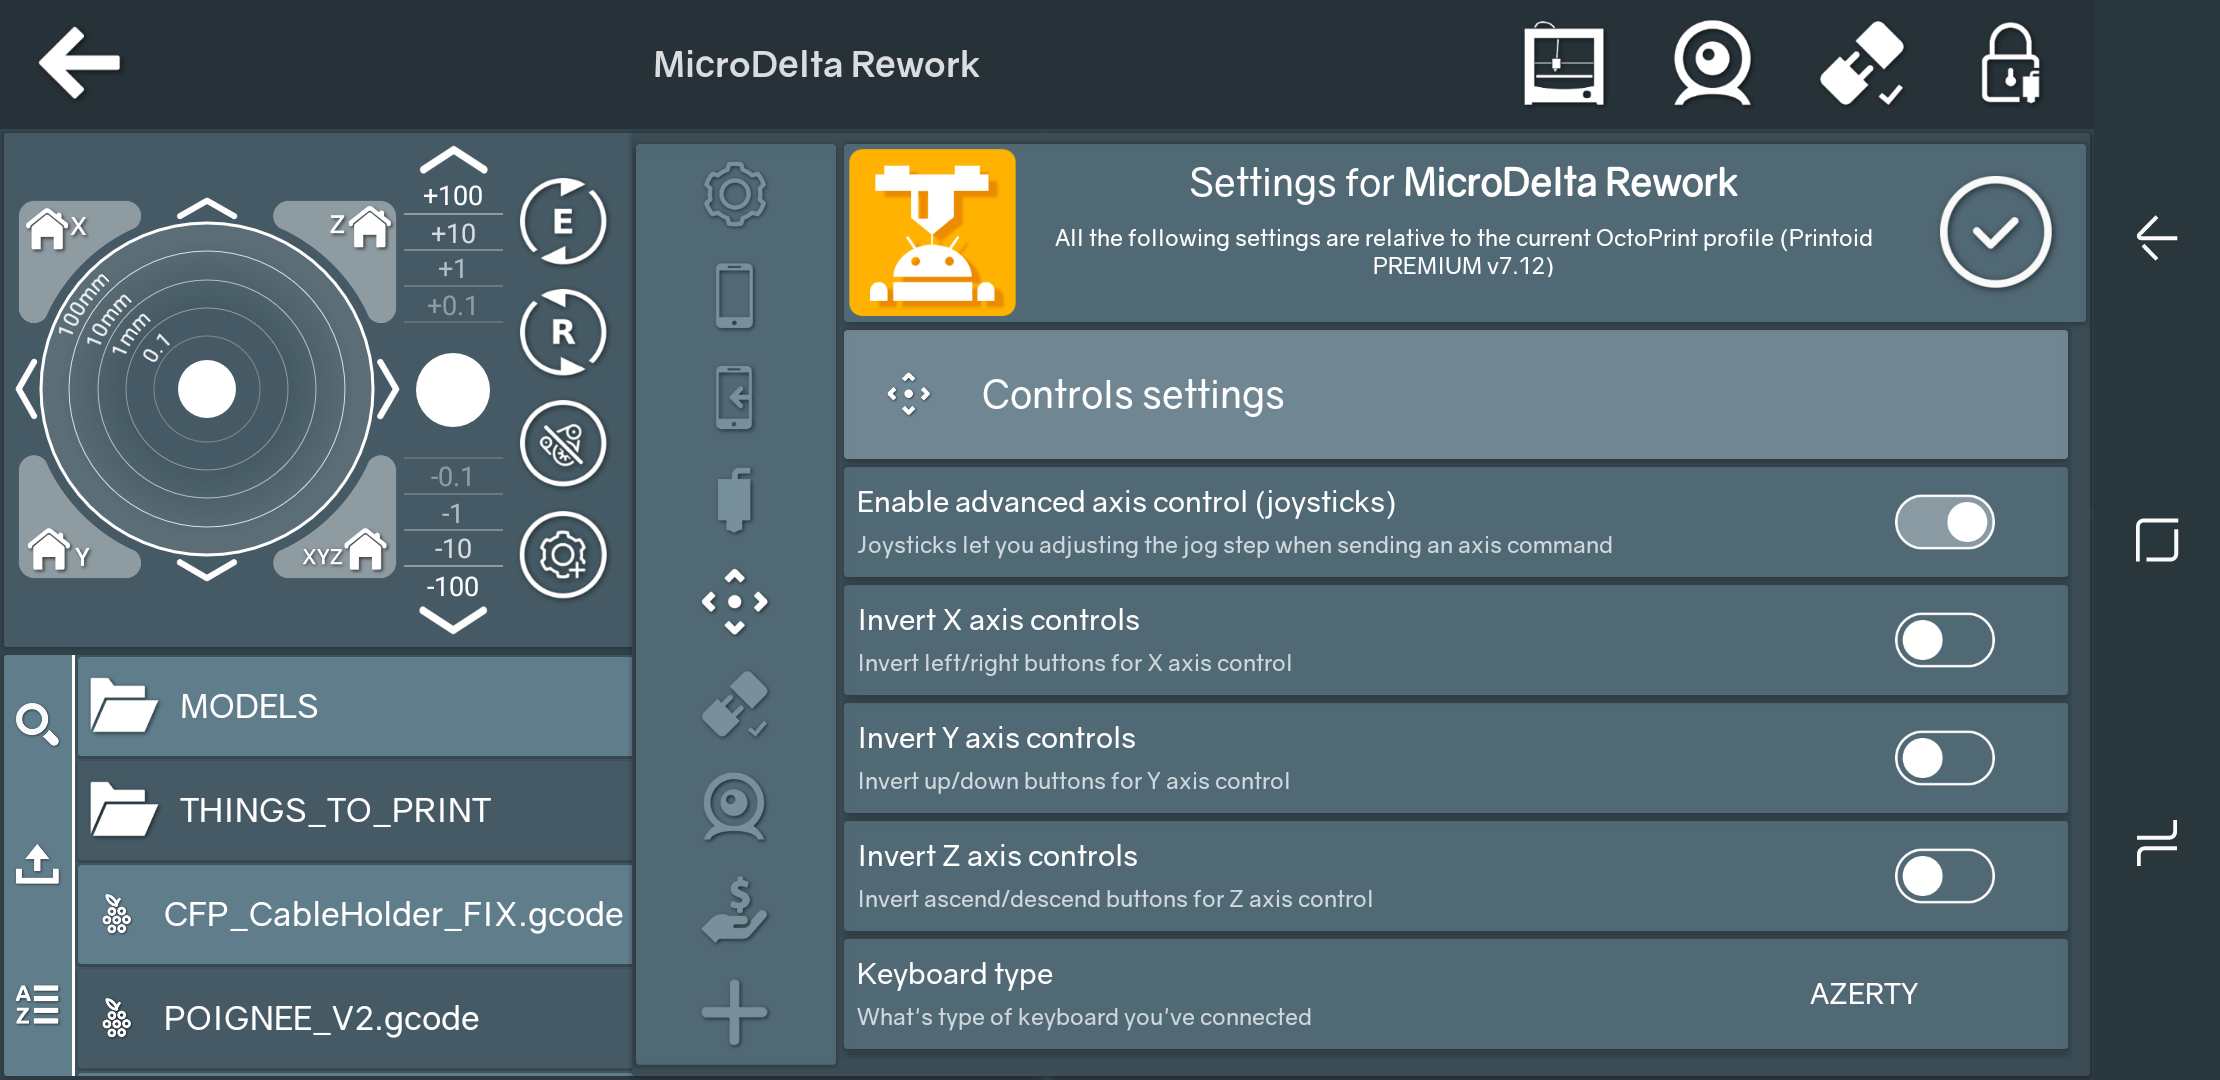The width and height of the screenshot is (2220, 1080).
Task: Select the general settings gear sidebar tab
Action: pyautogui.click(x=735, y=194)
